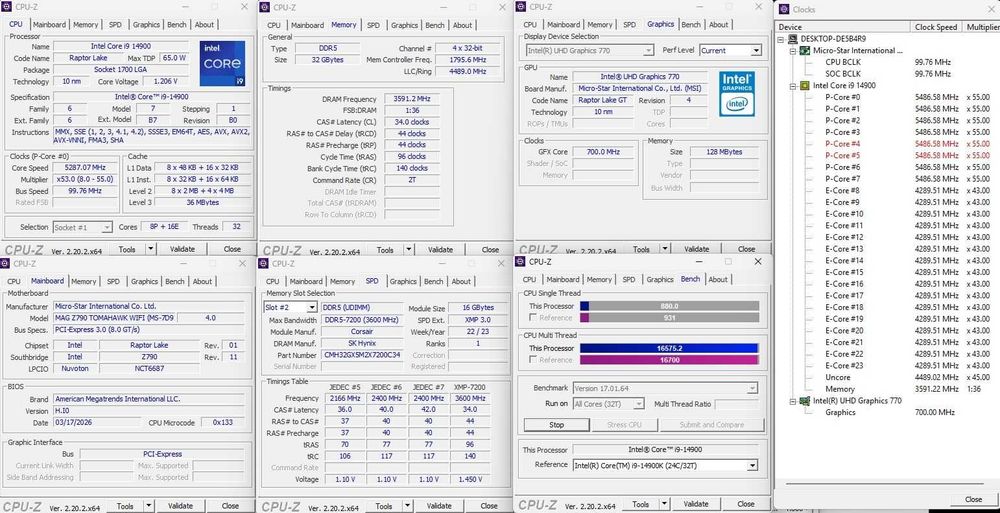This screenshot has height=513, width=1000.
Task: Click the Multiplier column header
Action: click(x=982, y=27)
